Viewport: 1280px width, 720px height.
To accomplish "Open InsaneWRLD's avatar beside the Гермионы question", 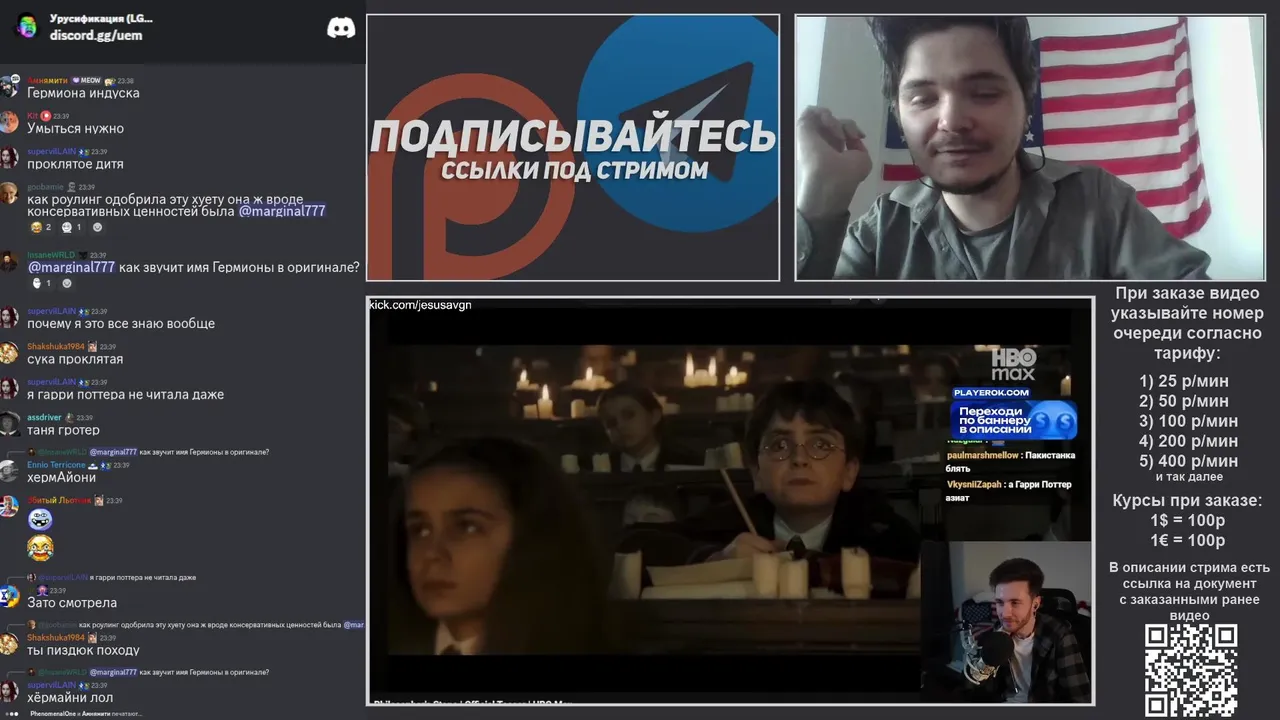I will (x=9, y=261).
